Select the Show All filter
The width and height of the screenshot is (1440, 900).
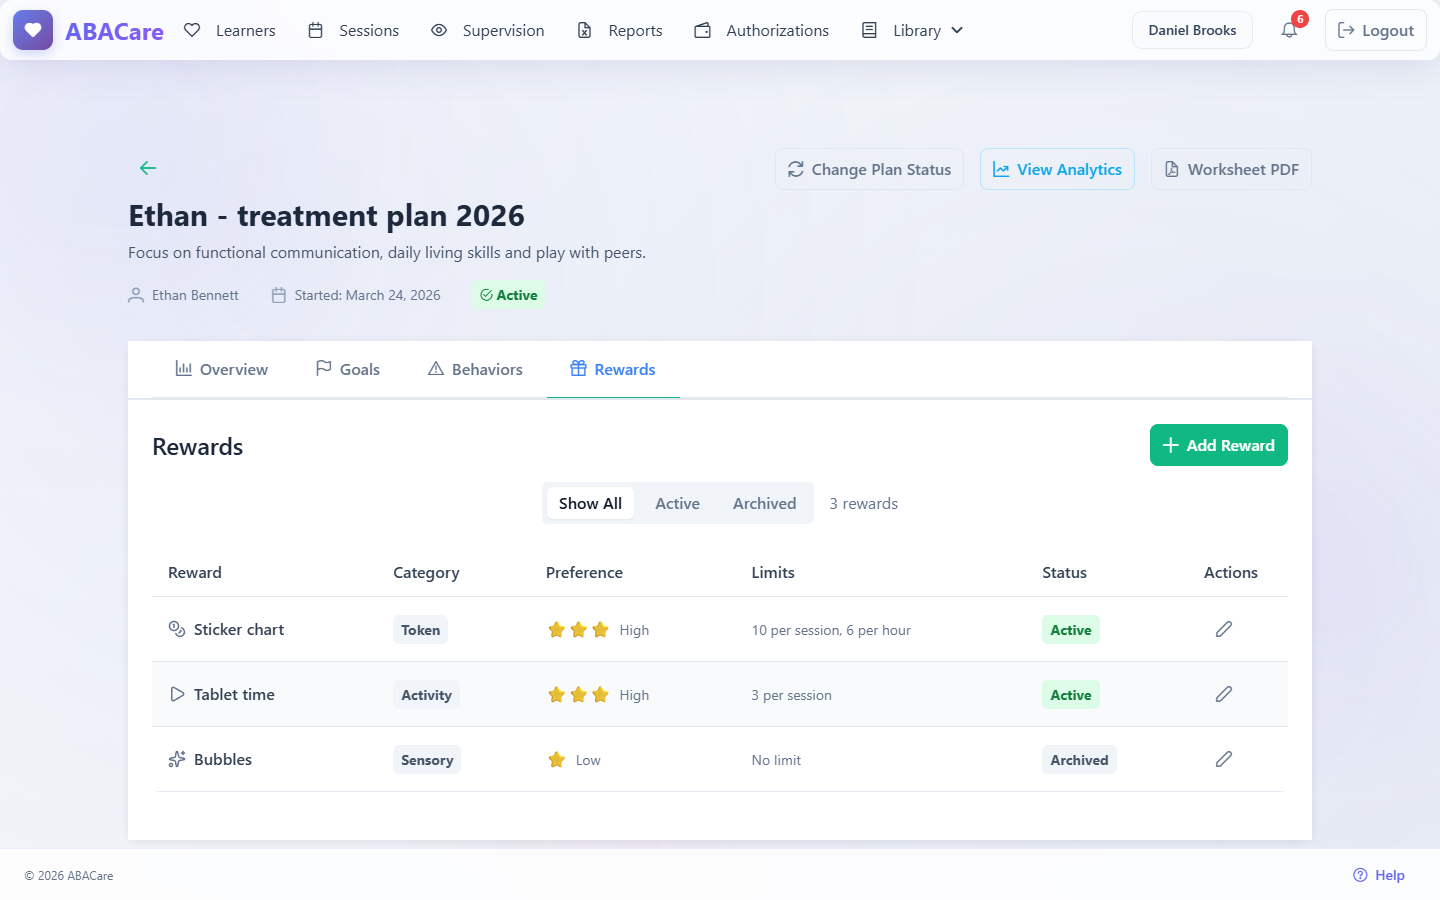[x=590, y=503]
